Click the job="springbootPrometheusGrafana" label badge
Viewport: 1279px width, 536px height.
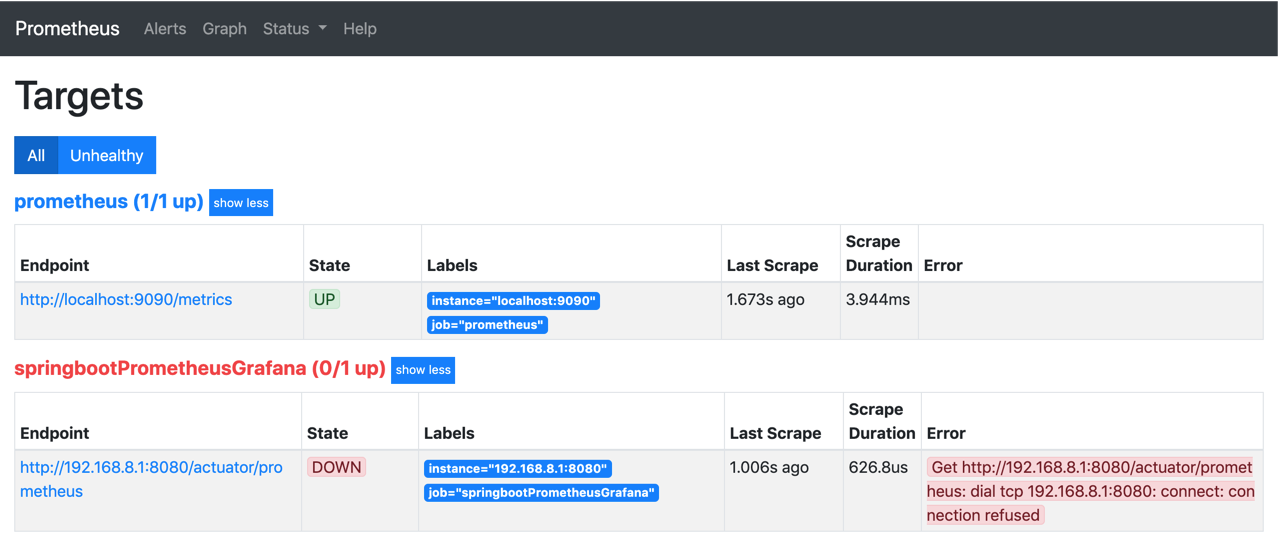pyautogui.click(x=541, y=493)
